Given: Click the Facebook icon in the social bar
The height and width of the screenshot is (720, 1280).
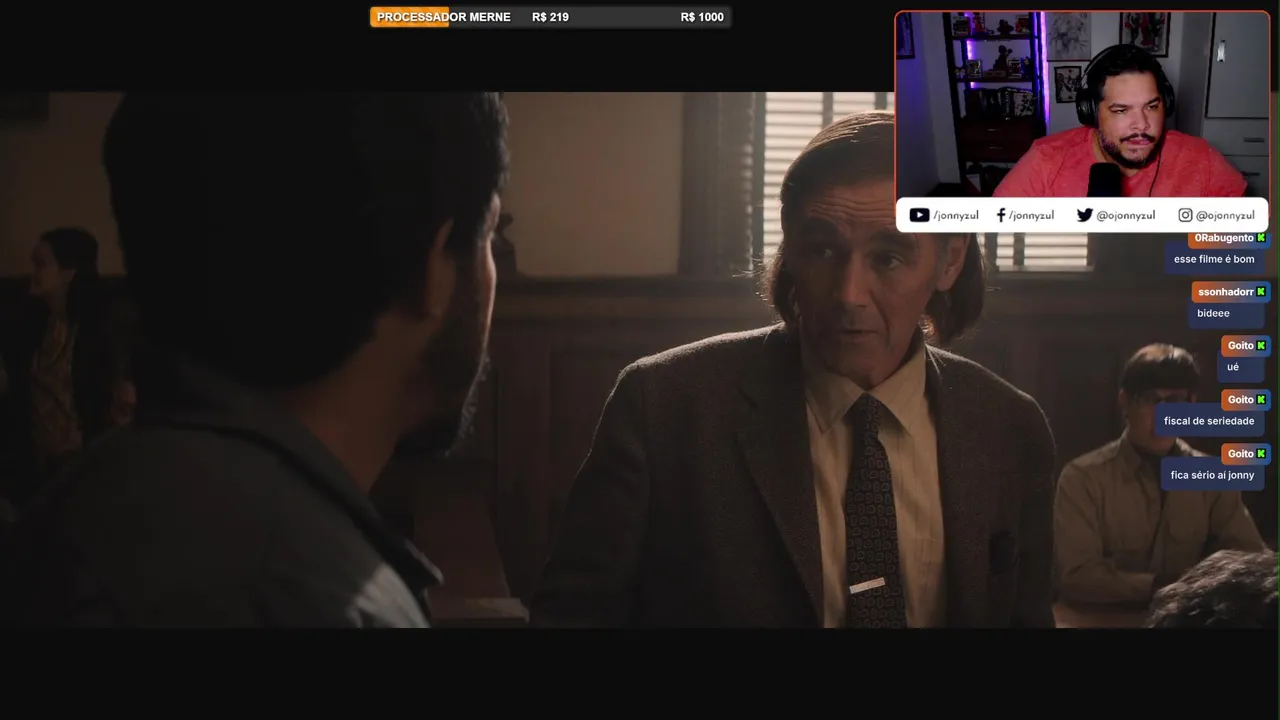Looking at the screenshot, I should (1001, 215).
